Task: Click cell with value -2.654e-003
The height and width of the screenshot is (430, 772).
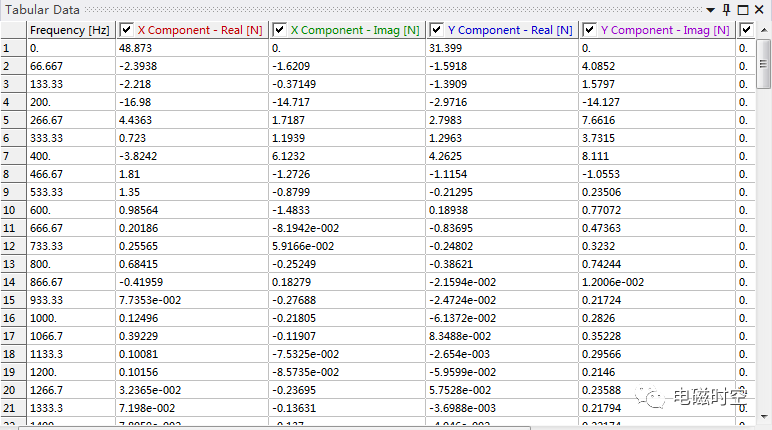Action: pyautogui.click(x=502, y=354)
